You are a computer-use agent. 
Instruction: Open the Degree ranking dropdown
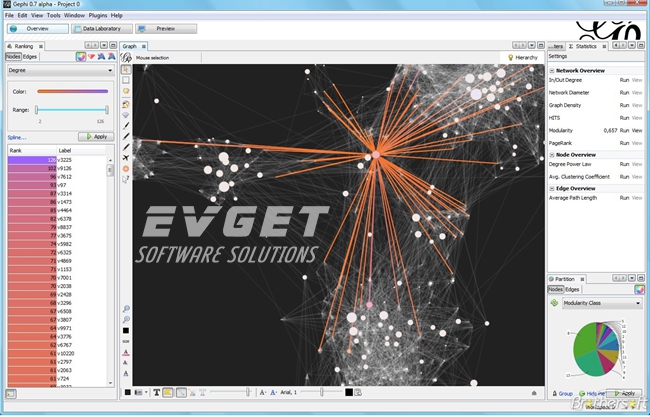click(61, 70)
